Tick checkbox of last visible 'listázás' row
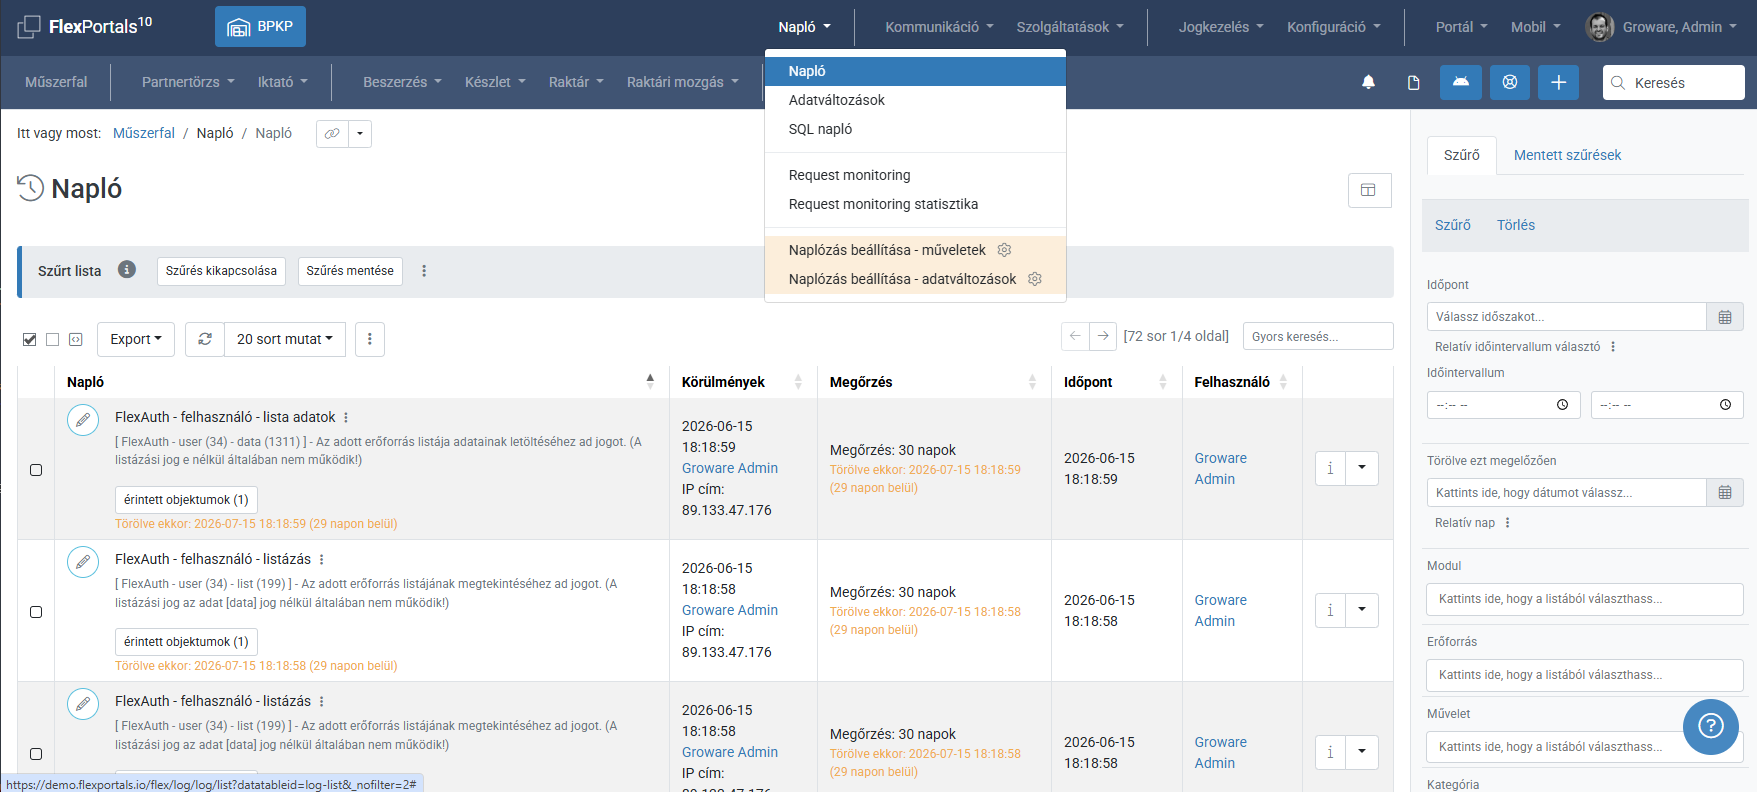This screenshot has width=1757, height=792. pos(36,753)
